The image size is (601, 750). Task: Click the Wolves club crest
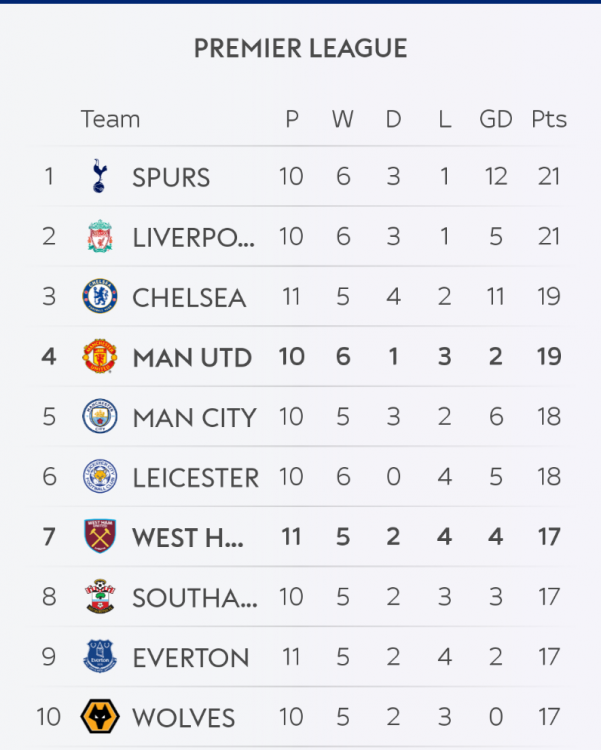click(x=99, y=717)
